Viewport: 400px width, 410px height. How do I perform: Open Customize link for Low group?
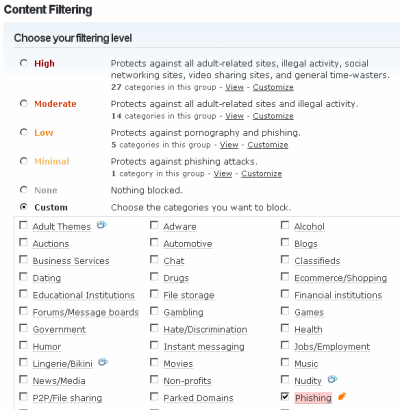268,145
